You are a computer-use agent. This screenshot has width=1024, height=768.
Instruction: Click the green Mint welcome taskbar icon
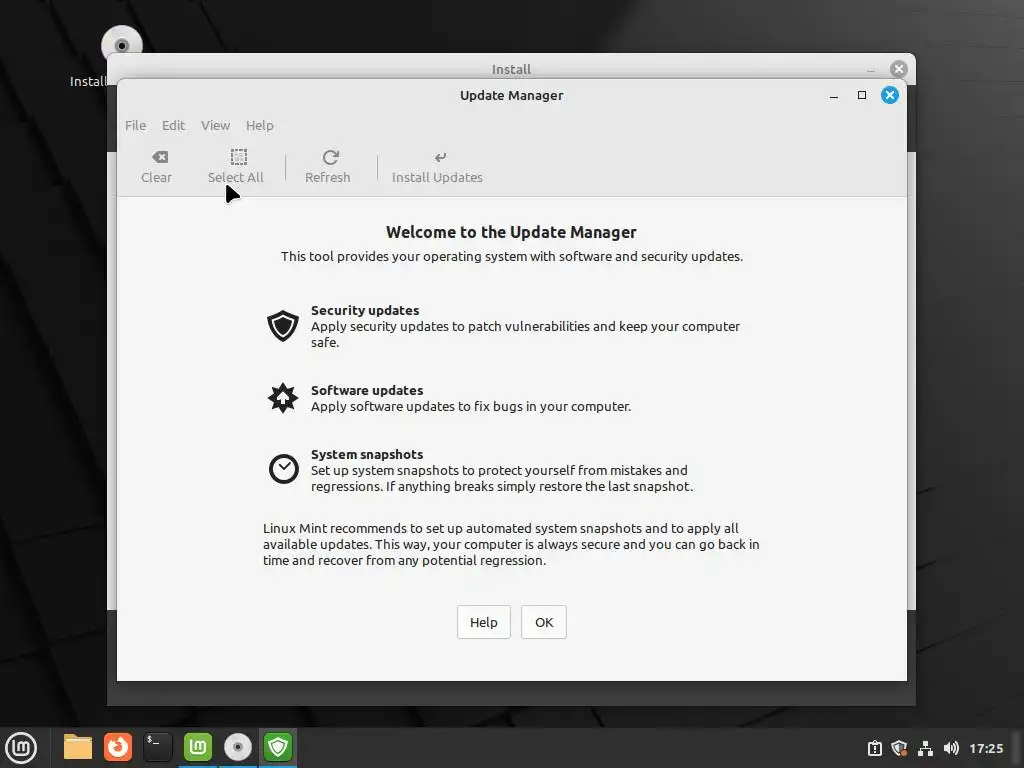point(198,747)
